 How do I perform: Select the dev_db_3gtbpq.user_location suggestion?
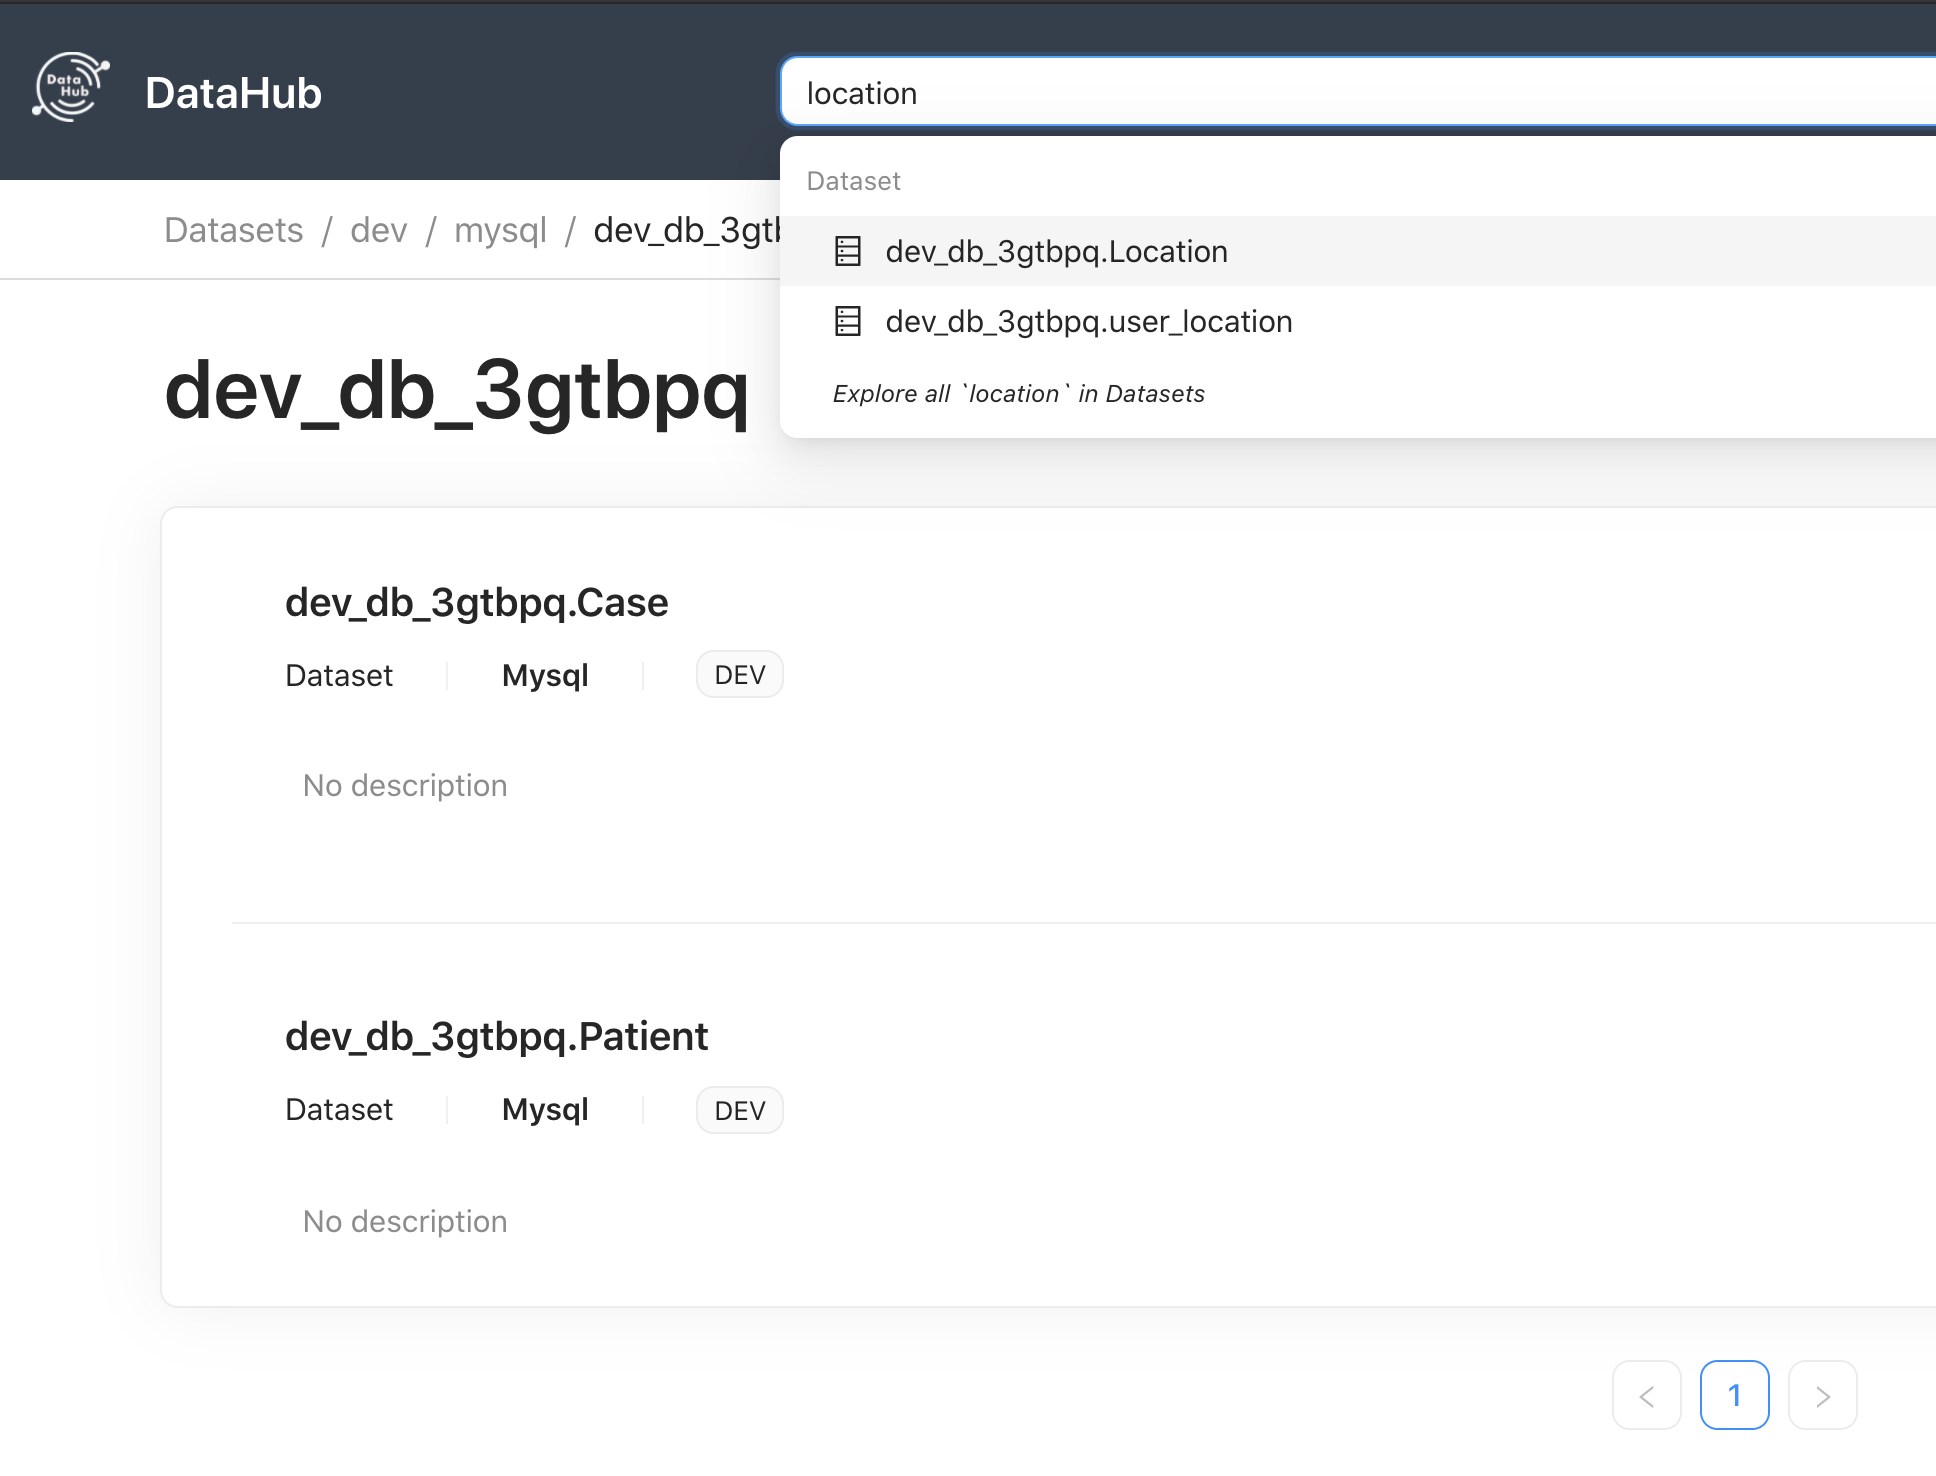click(1089, 321)
